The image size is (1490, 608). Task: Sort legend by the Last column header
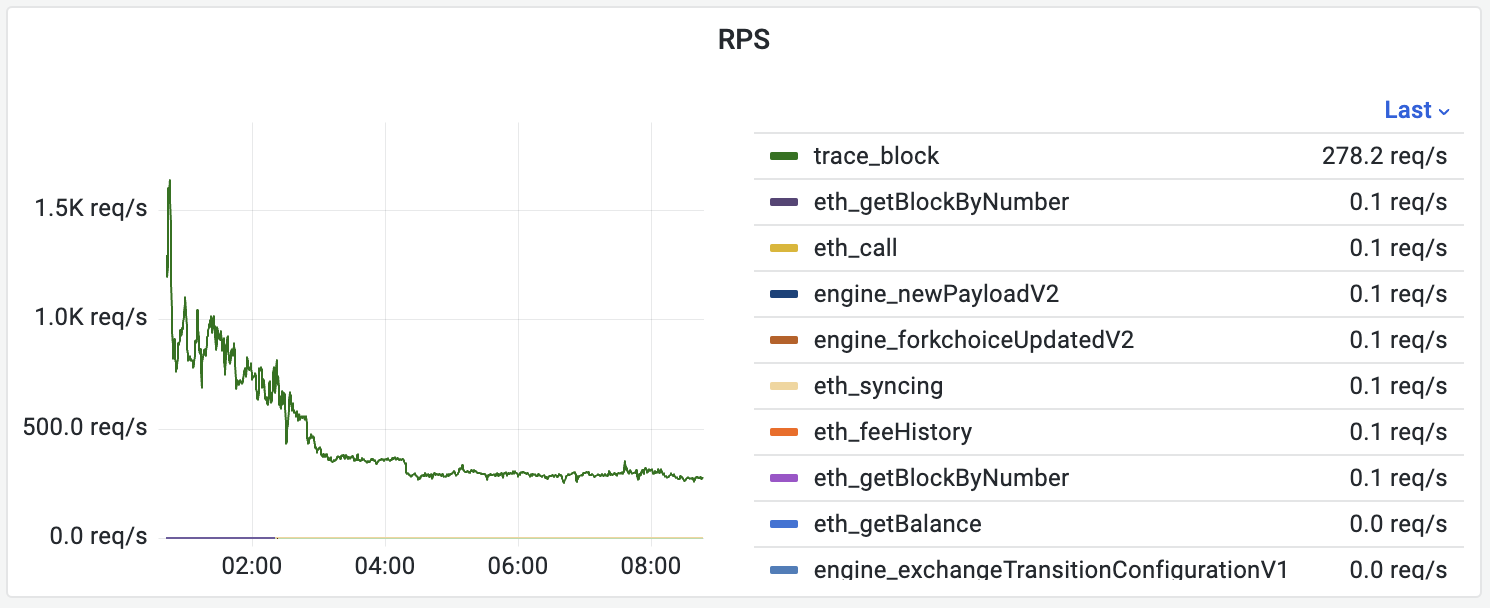tap(1407, 110)
